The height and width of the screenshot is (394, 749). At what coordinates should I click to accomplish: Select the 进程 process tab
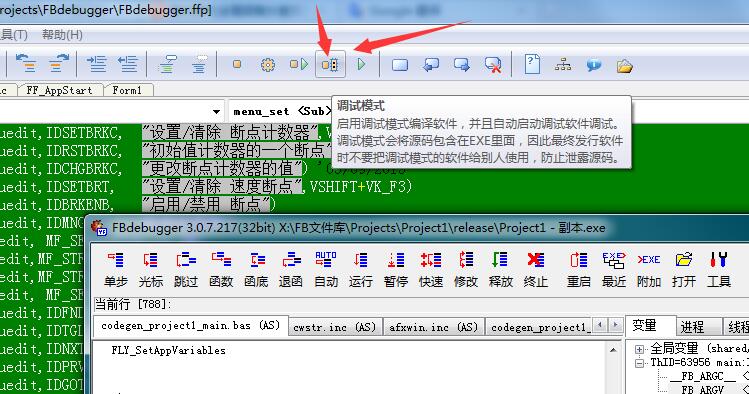click(x=692, y=327)
